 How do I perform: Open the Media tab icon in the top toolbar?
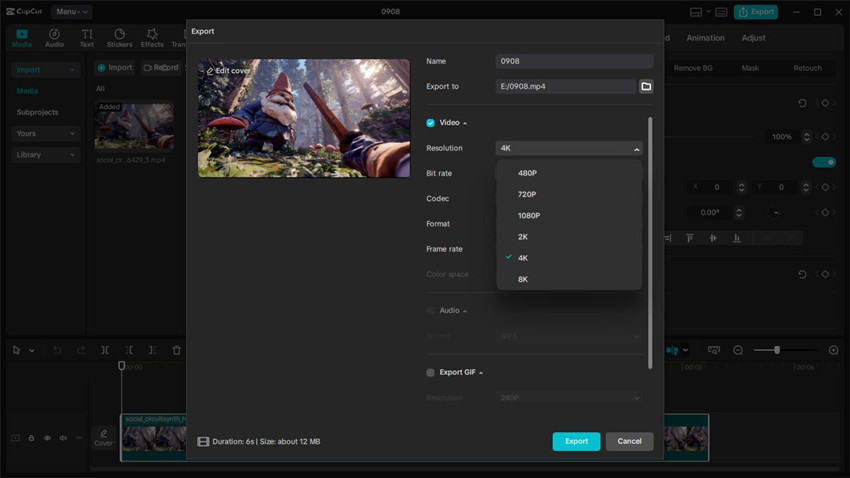(22, 34)
